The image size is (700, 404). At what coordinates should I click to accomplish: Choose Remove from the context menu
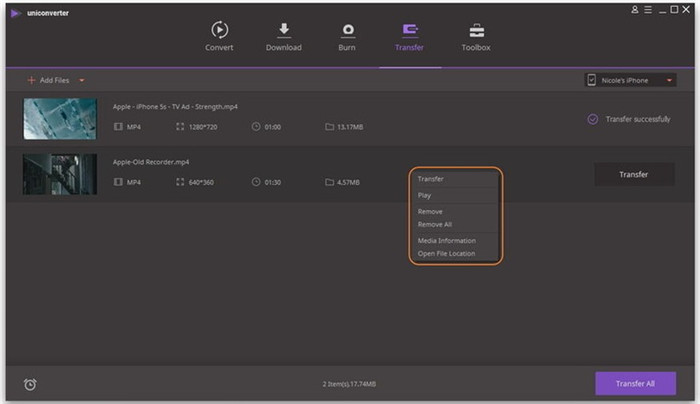coord(430,212)
